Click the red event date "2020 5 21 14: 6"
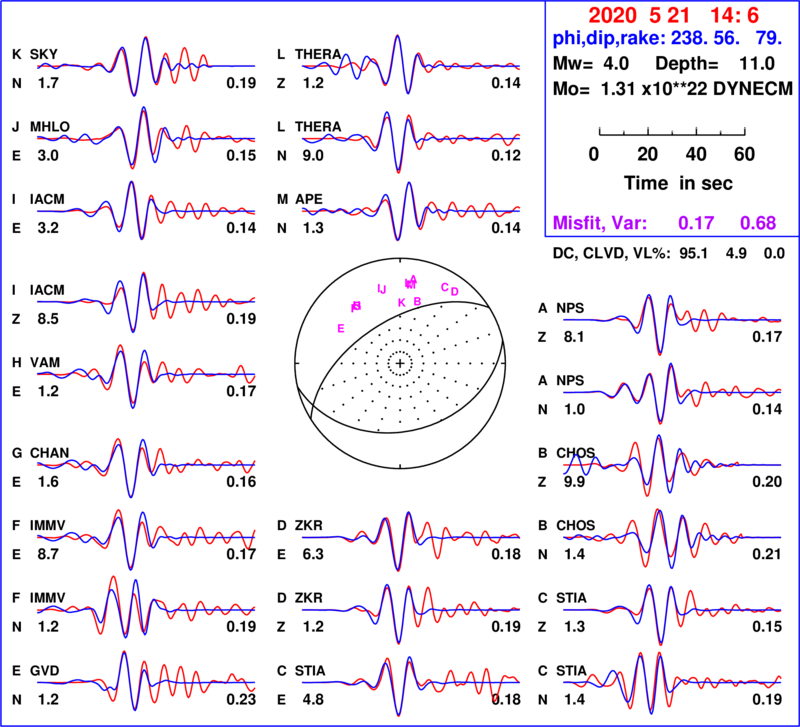 (673, 16)
